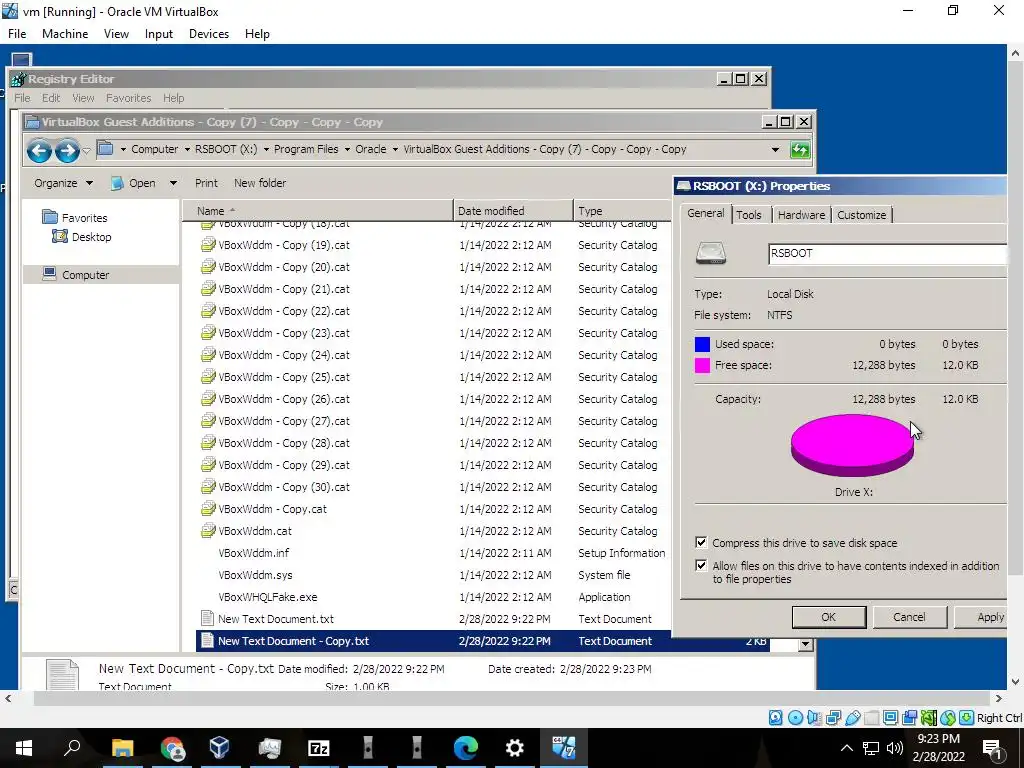1024x768 pixels.
Task: Click the VirtualBox keyboard capture arrow icon
Action: (967, 718)
